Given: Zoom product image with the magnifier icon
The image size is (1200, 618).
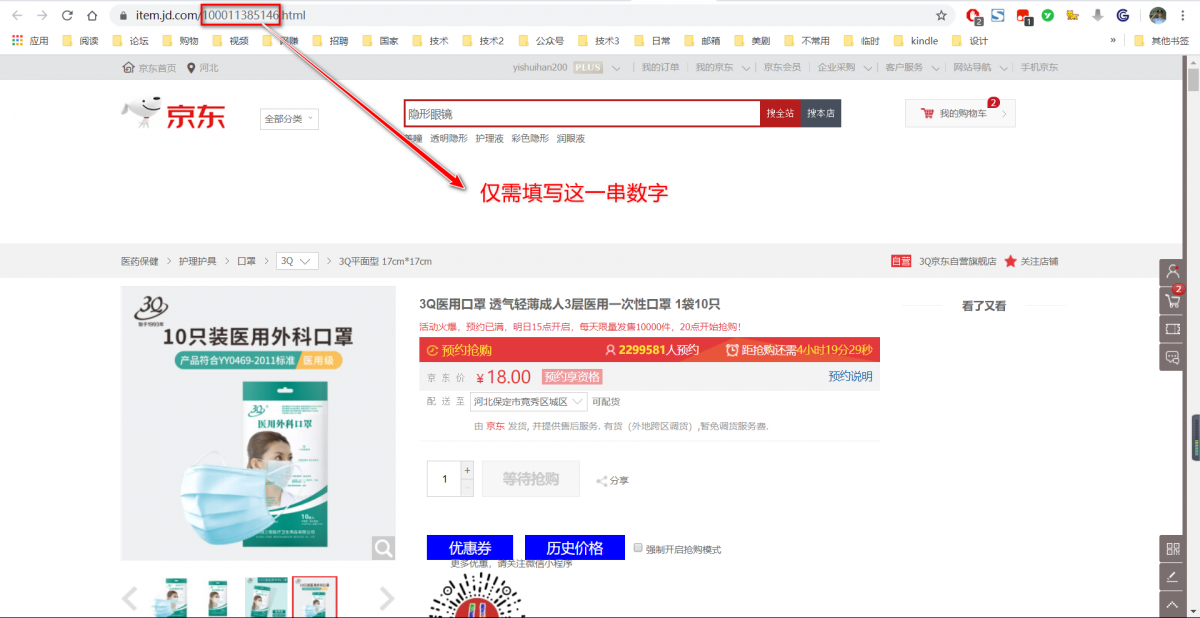Looking at the screenshot, I should coord(384,548).
